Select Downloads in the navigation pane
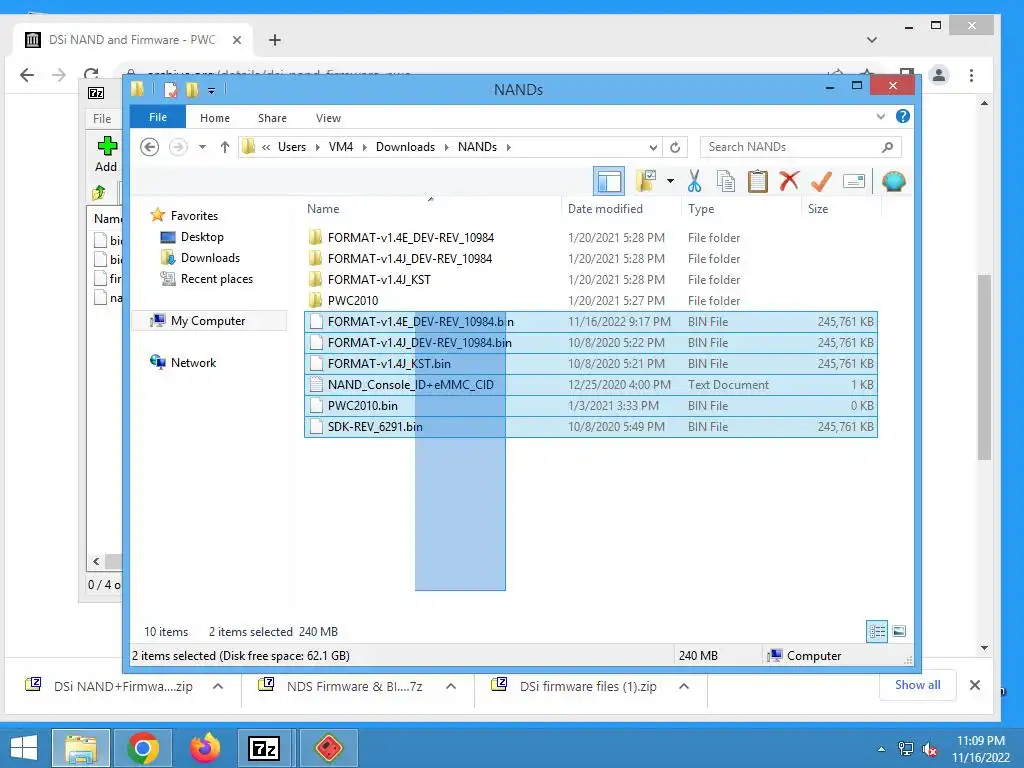This screenshot has width=1024, height=768. (210, 258)
